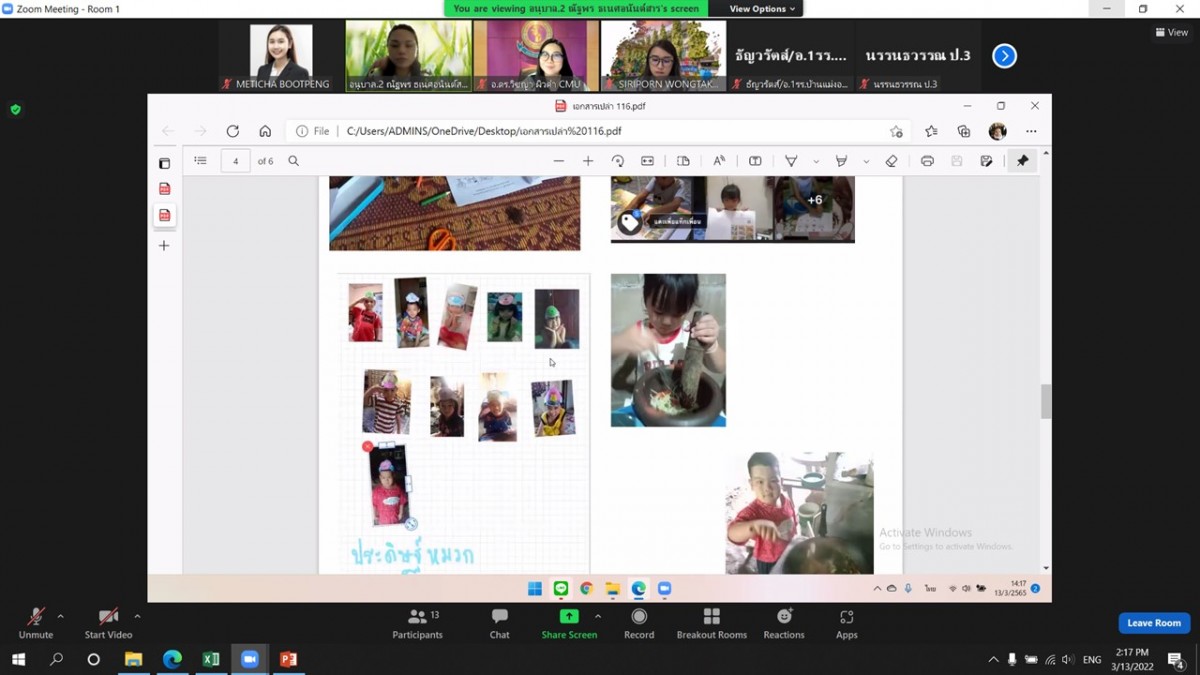
Task: Click the PDF page number field
Action: coord(236,161)
